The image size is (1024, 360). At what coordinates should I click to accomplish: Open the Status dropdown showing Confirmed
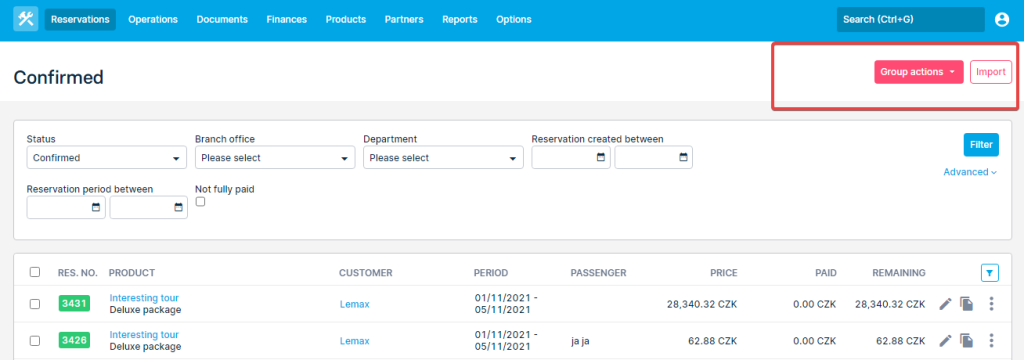point(106,157)
